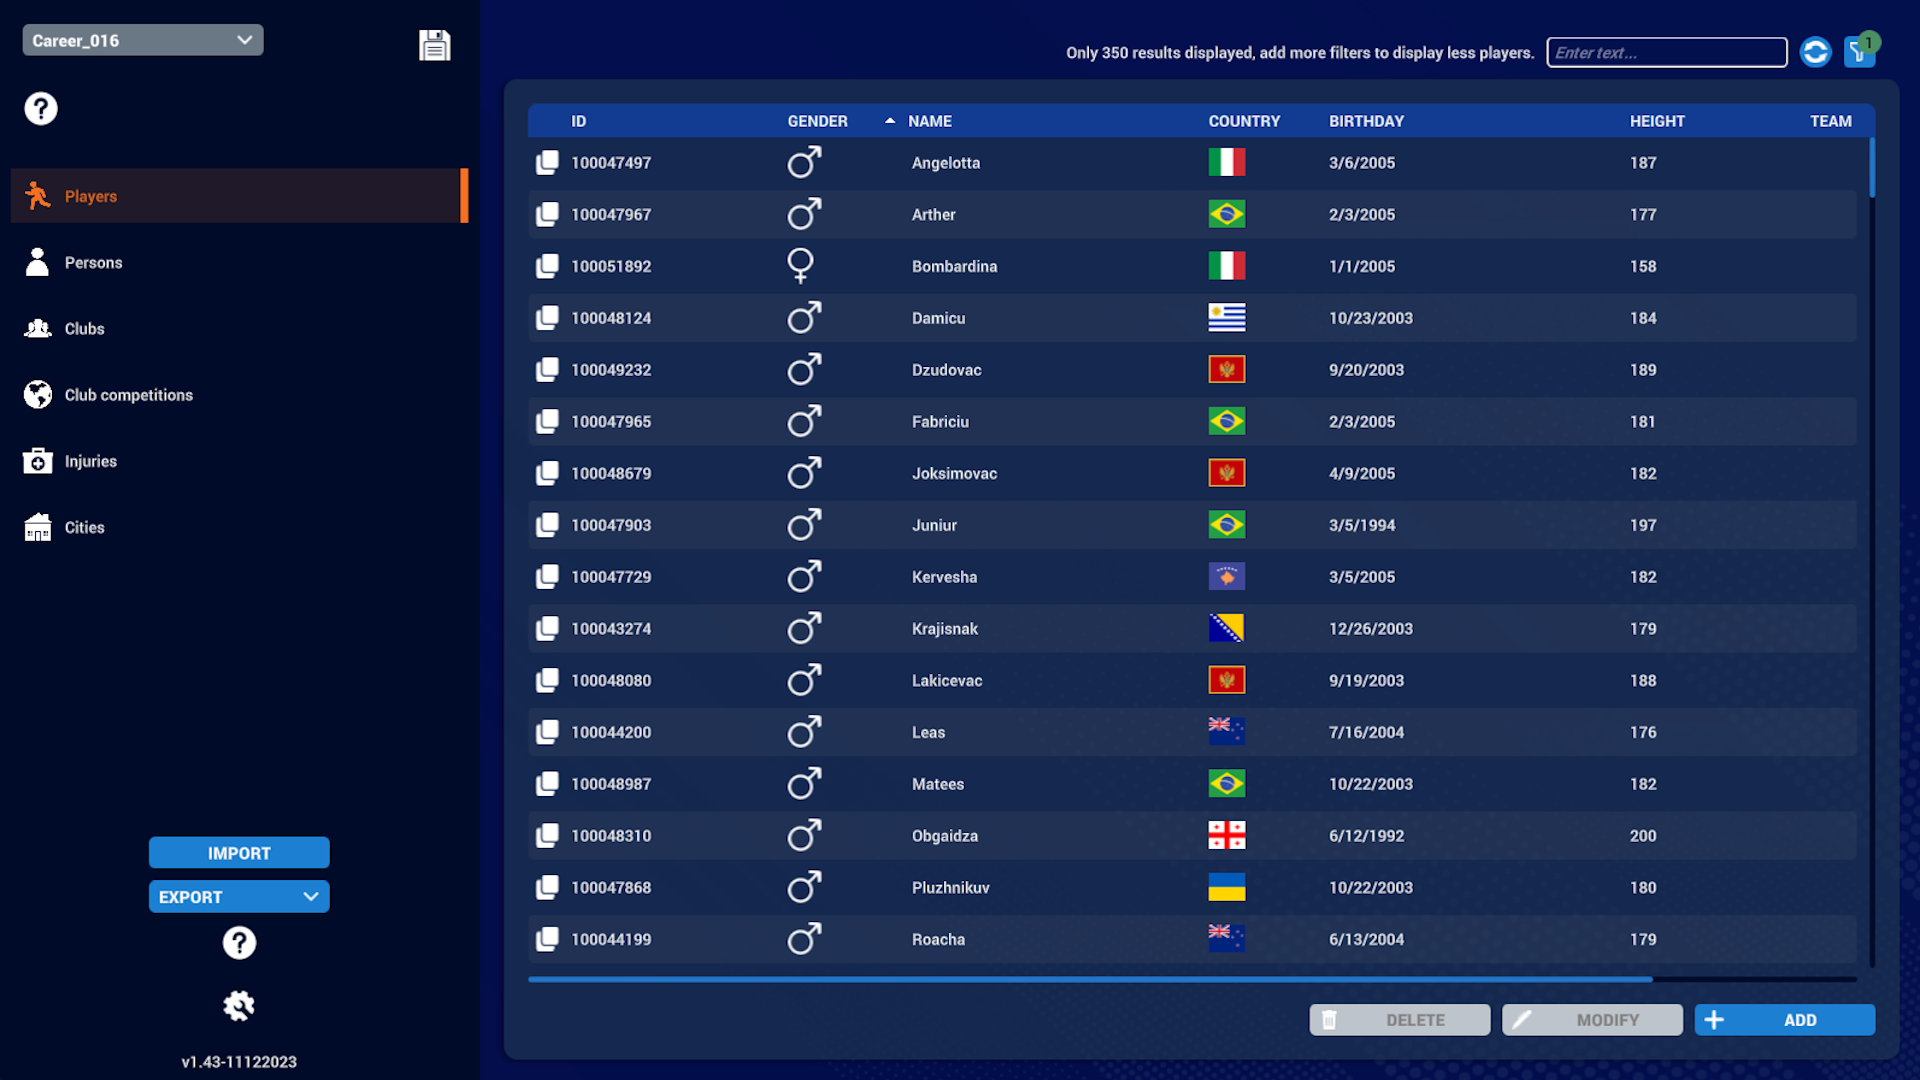Click the help icon below Export
Viewport: 1920px width, 1080px height.
click(239, 942)
